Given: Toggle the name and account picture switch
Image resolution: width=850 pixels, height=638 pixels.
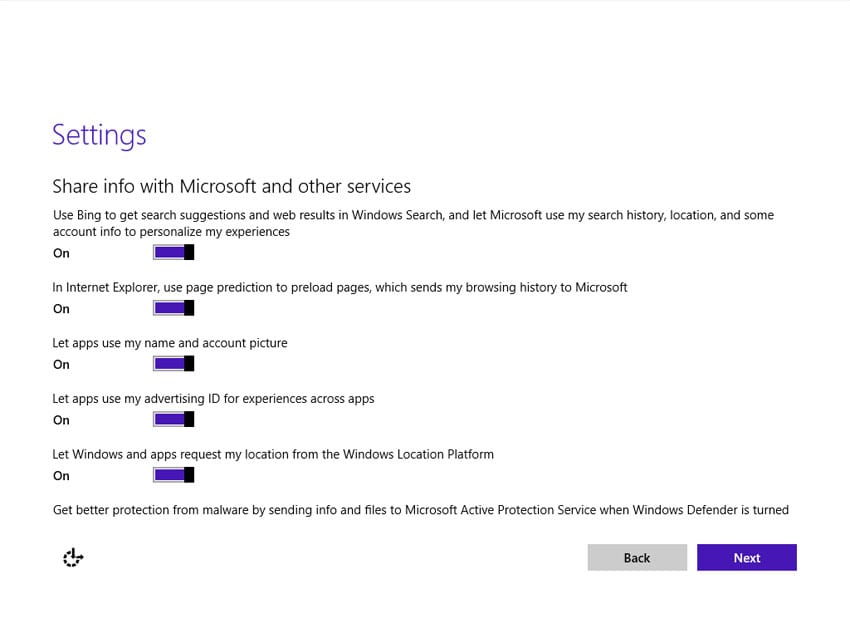Looking at the screenshot, I should (174, 364).
